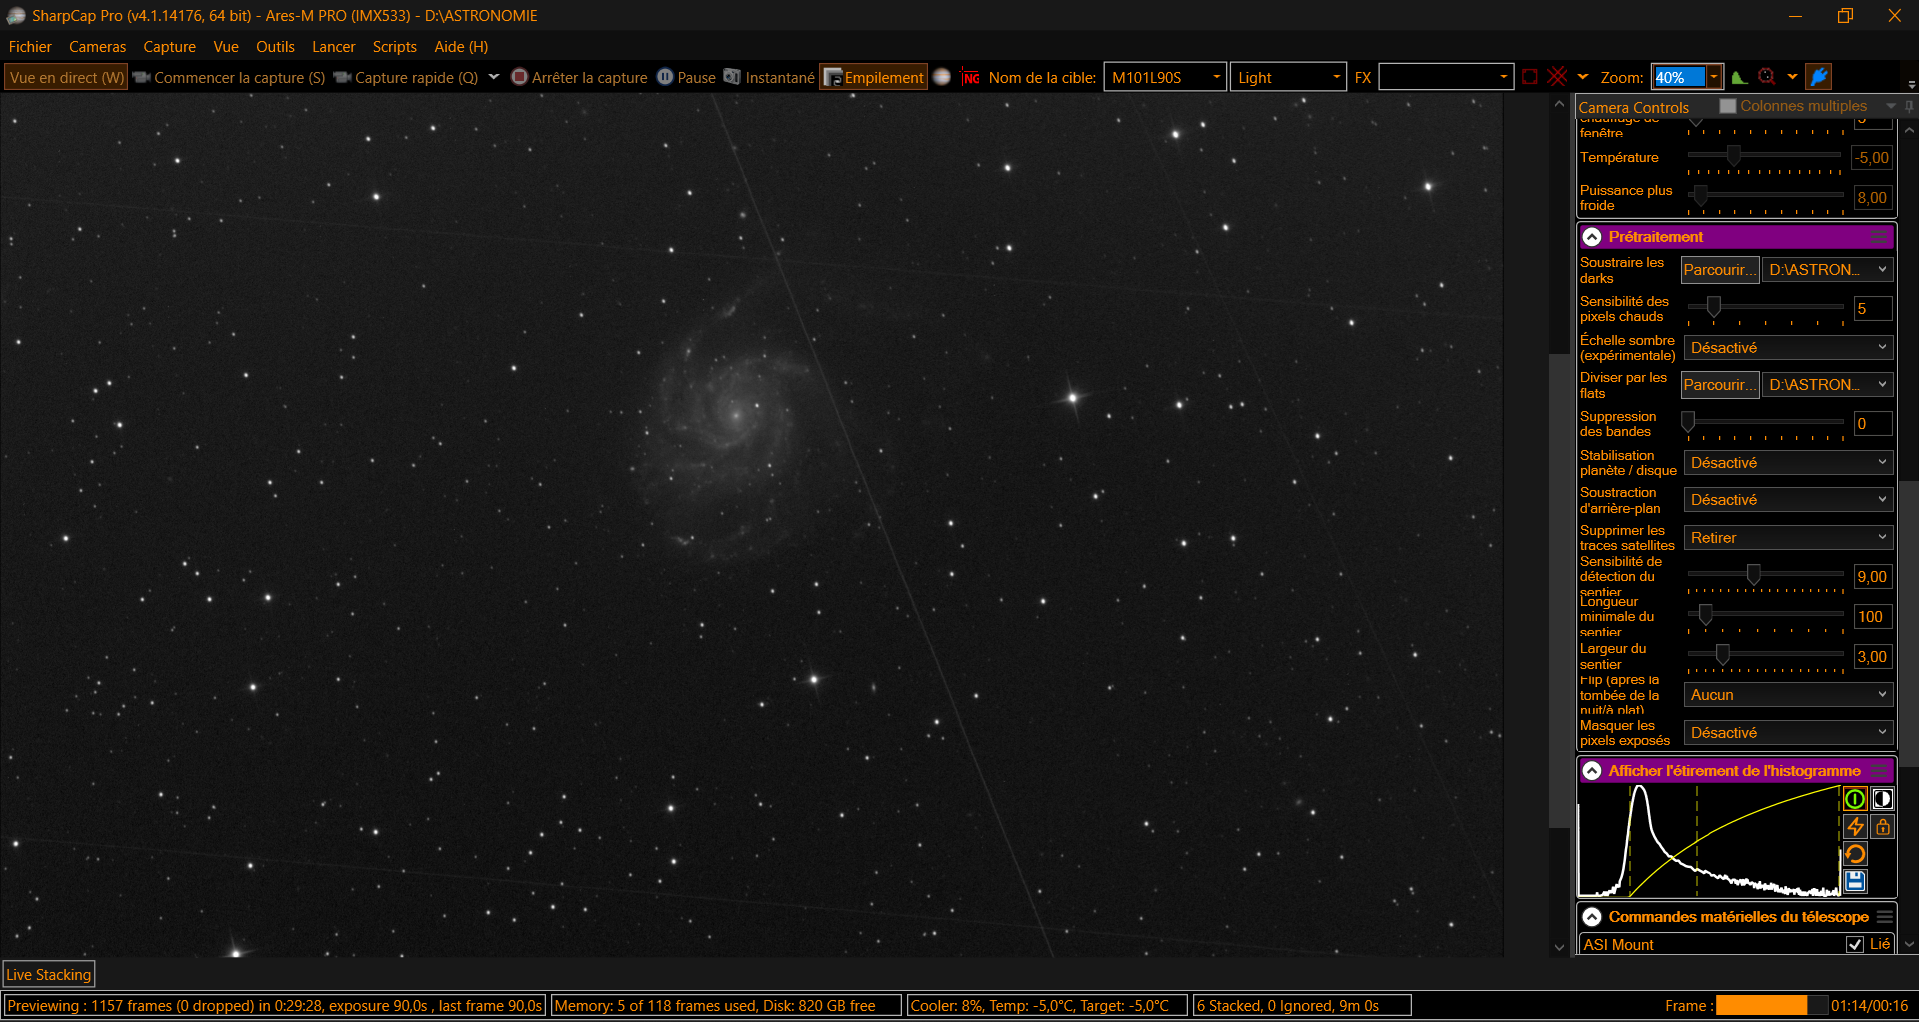
Task: Uncheck the Lié checkbox for ASI Mount
Action: click(x=1855, y=944)
